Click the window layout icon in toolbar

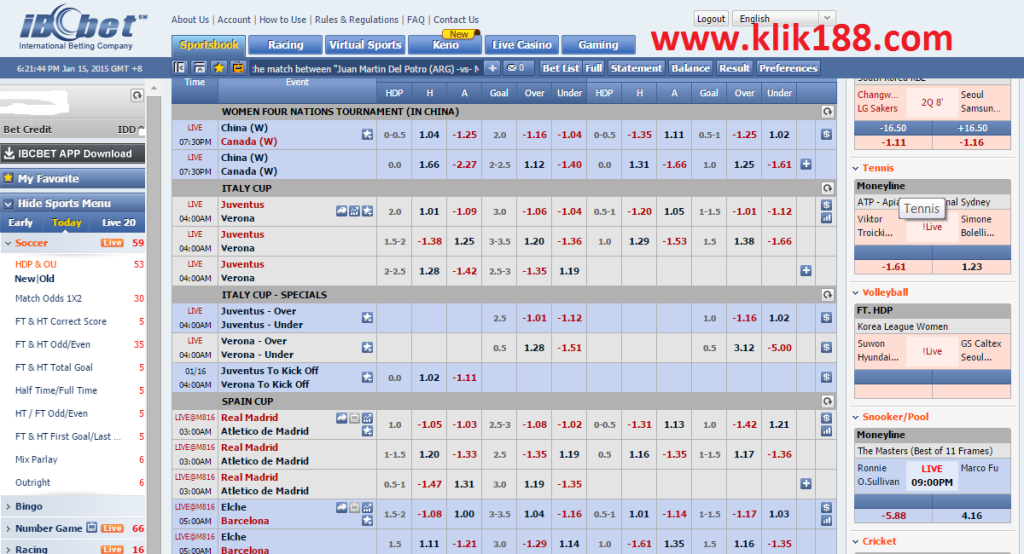[x=199, y=68]
